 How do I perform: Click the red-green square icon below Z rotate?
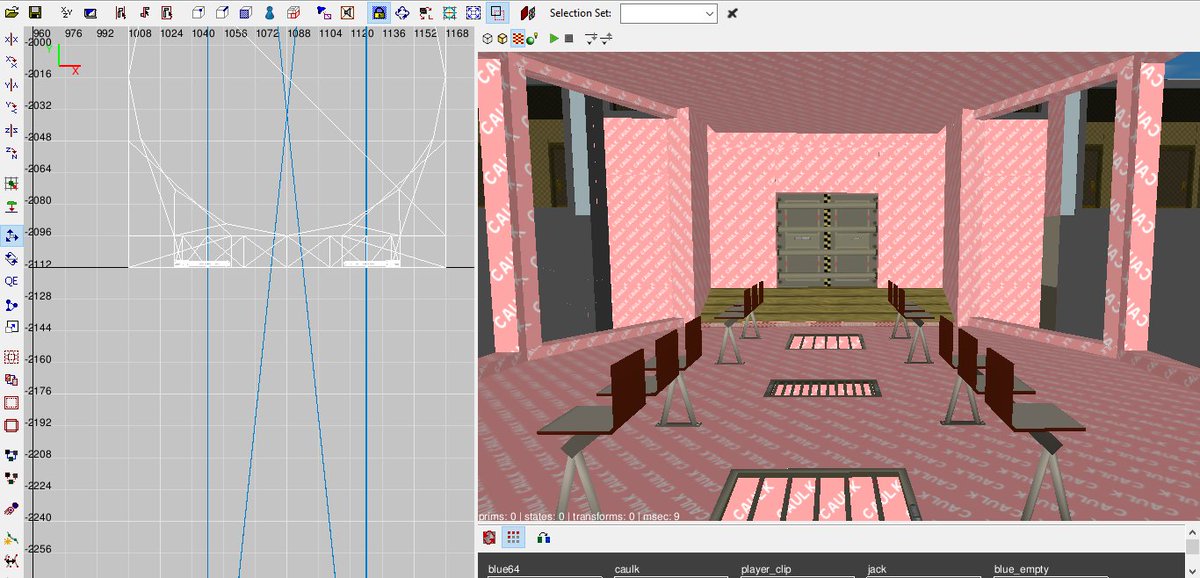[11, 184]
